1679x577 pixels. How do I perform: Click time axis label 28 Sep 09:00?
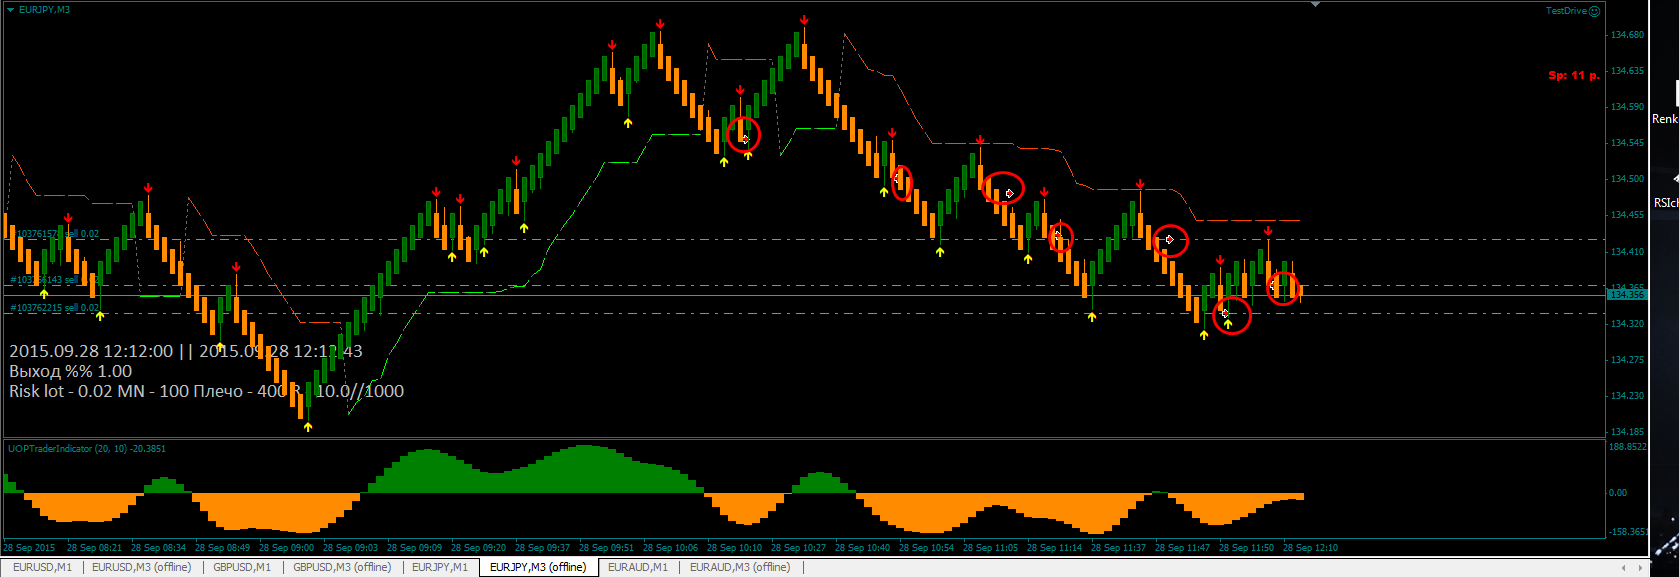(286, 548)
